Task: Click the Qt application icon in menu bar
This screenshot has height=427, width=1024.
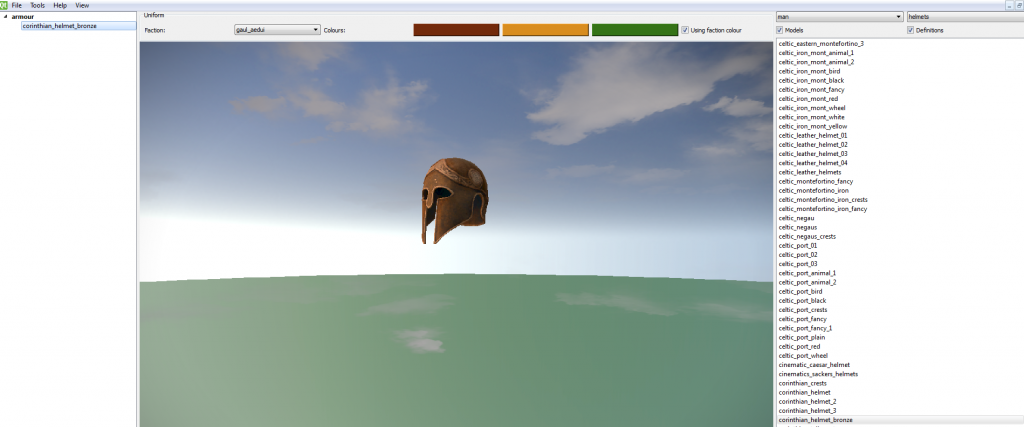Action: 4,5
